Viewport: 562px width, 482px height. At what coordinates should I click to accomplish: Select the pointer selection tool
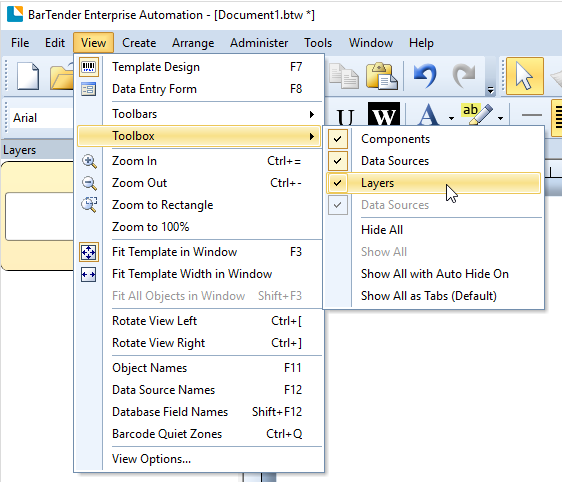click(x=524, y=76)
